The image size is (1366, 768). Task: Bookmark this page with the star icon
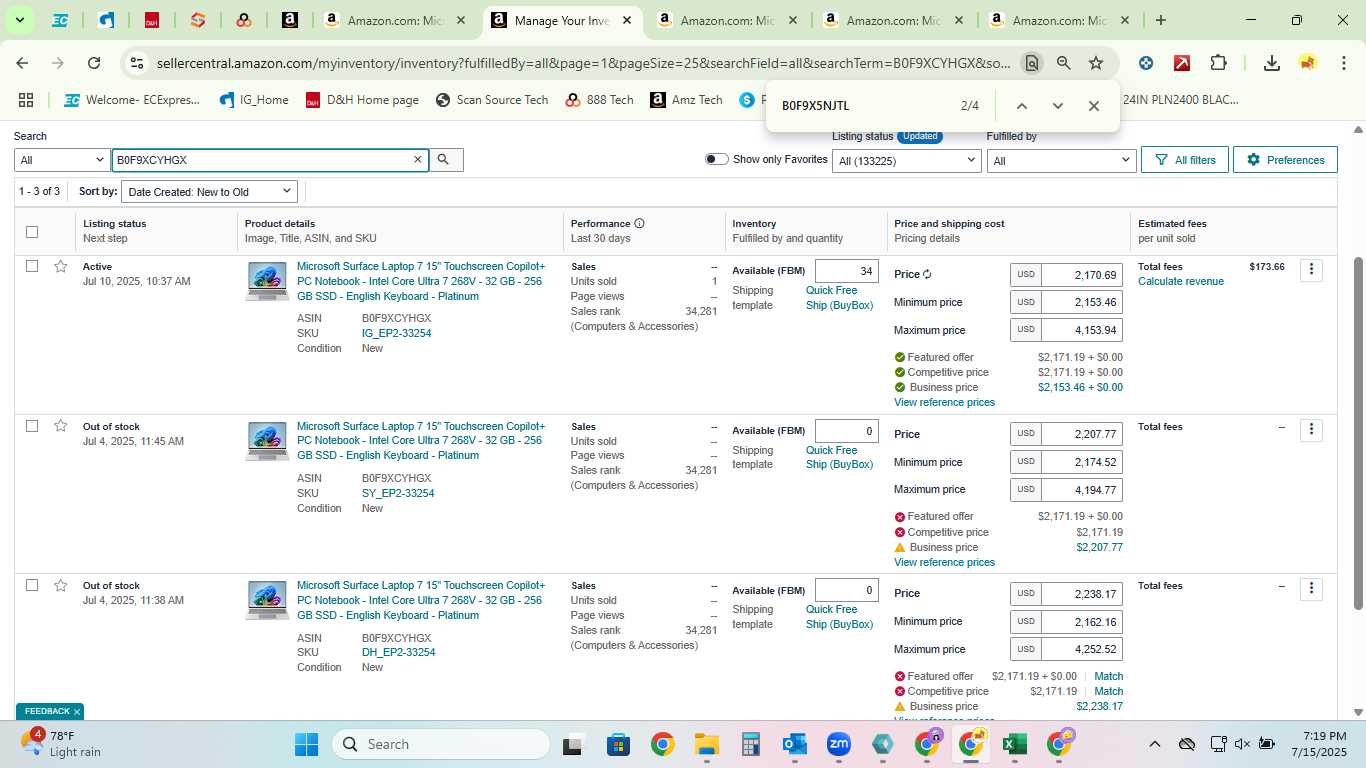[x=1096, y=63]
